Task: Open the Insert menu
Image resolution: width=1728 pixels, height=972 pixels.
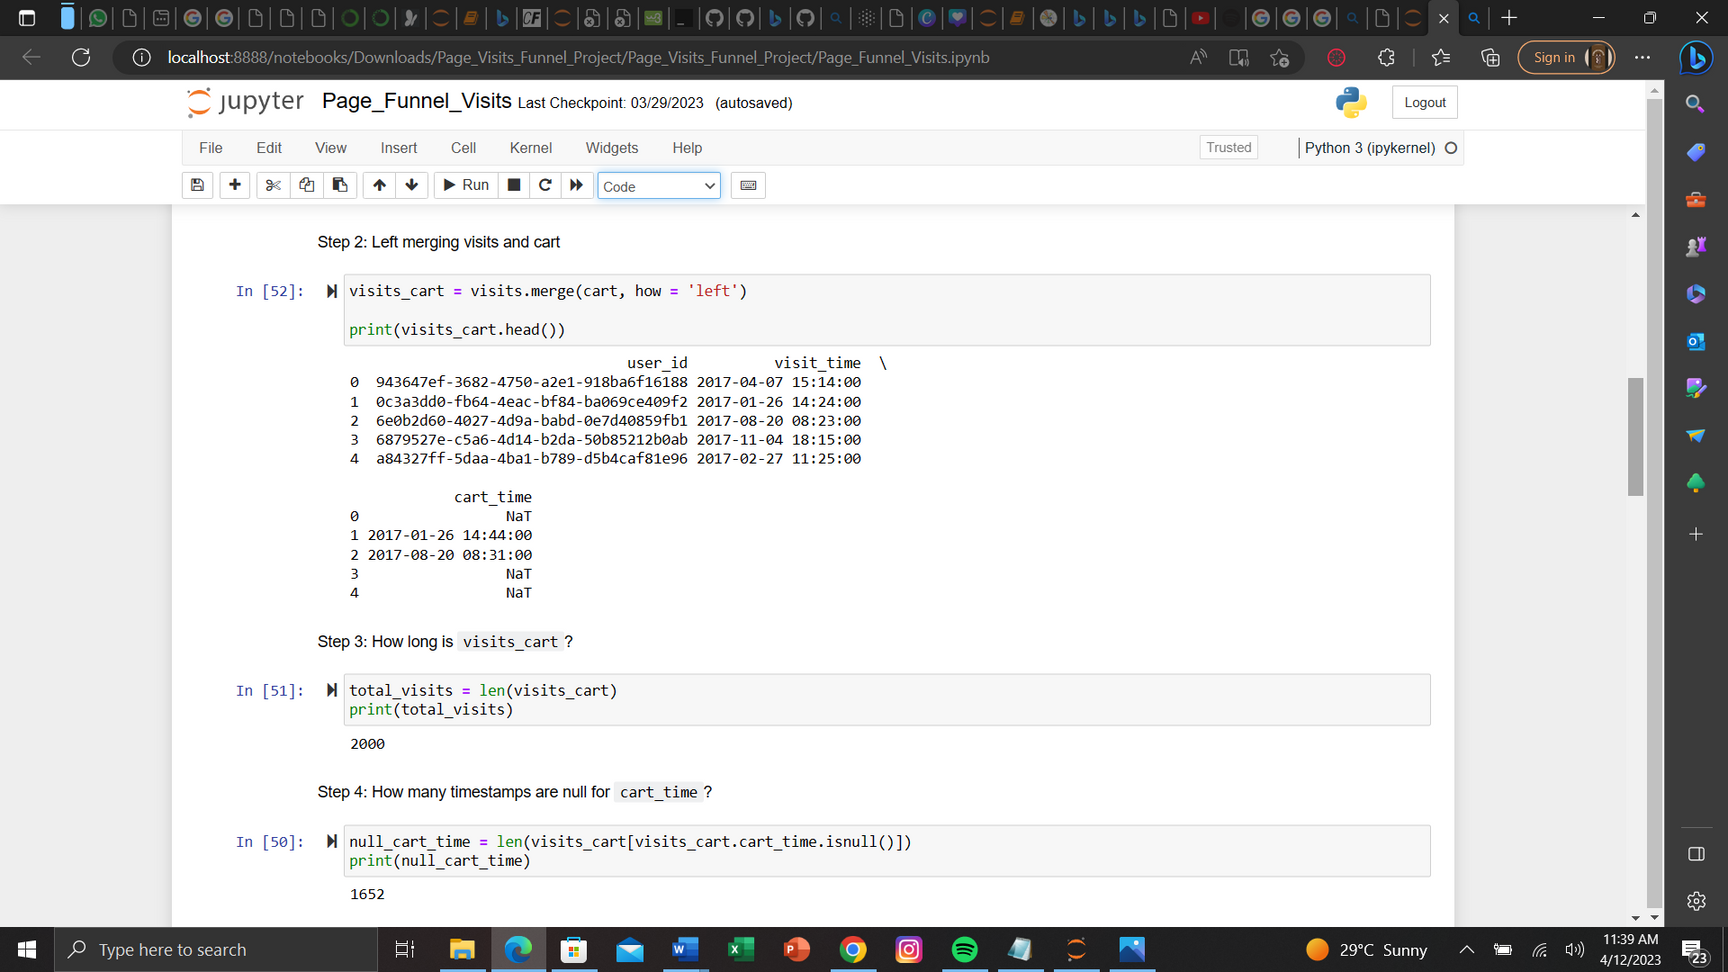Action: [x=399, y=148]
